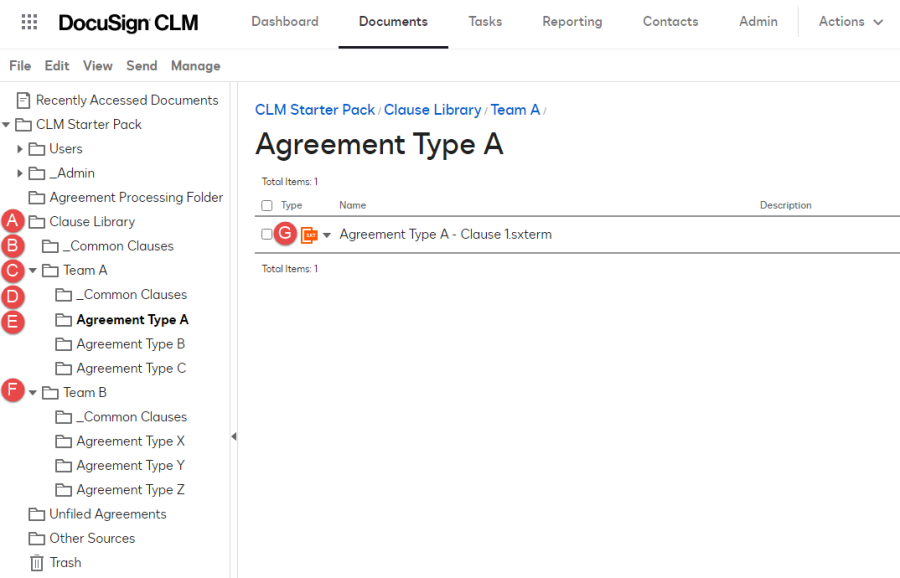Collapse the Team A tree node
The width and height of the screenshot is (900, 578).
click(30, 270)
